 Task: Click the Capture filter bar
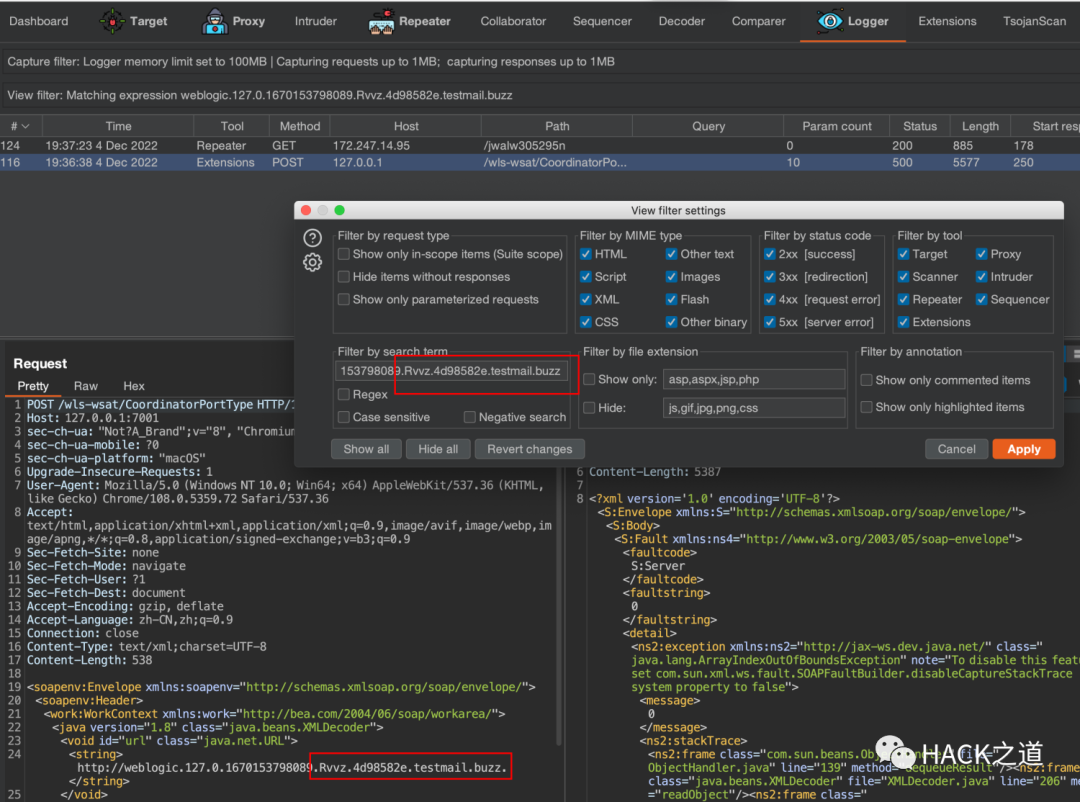(x=540, y=61)
